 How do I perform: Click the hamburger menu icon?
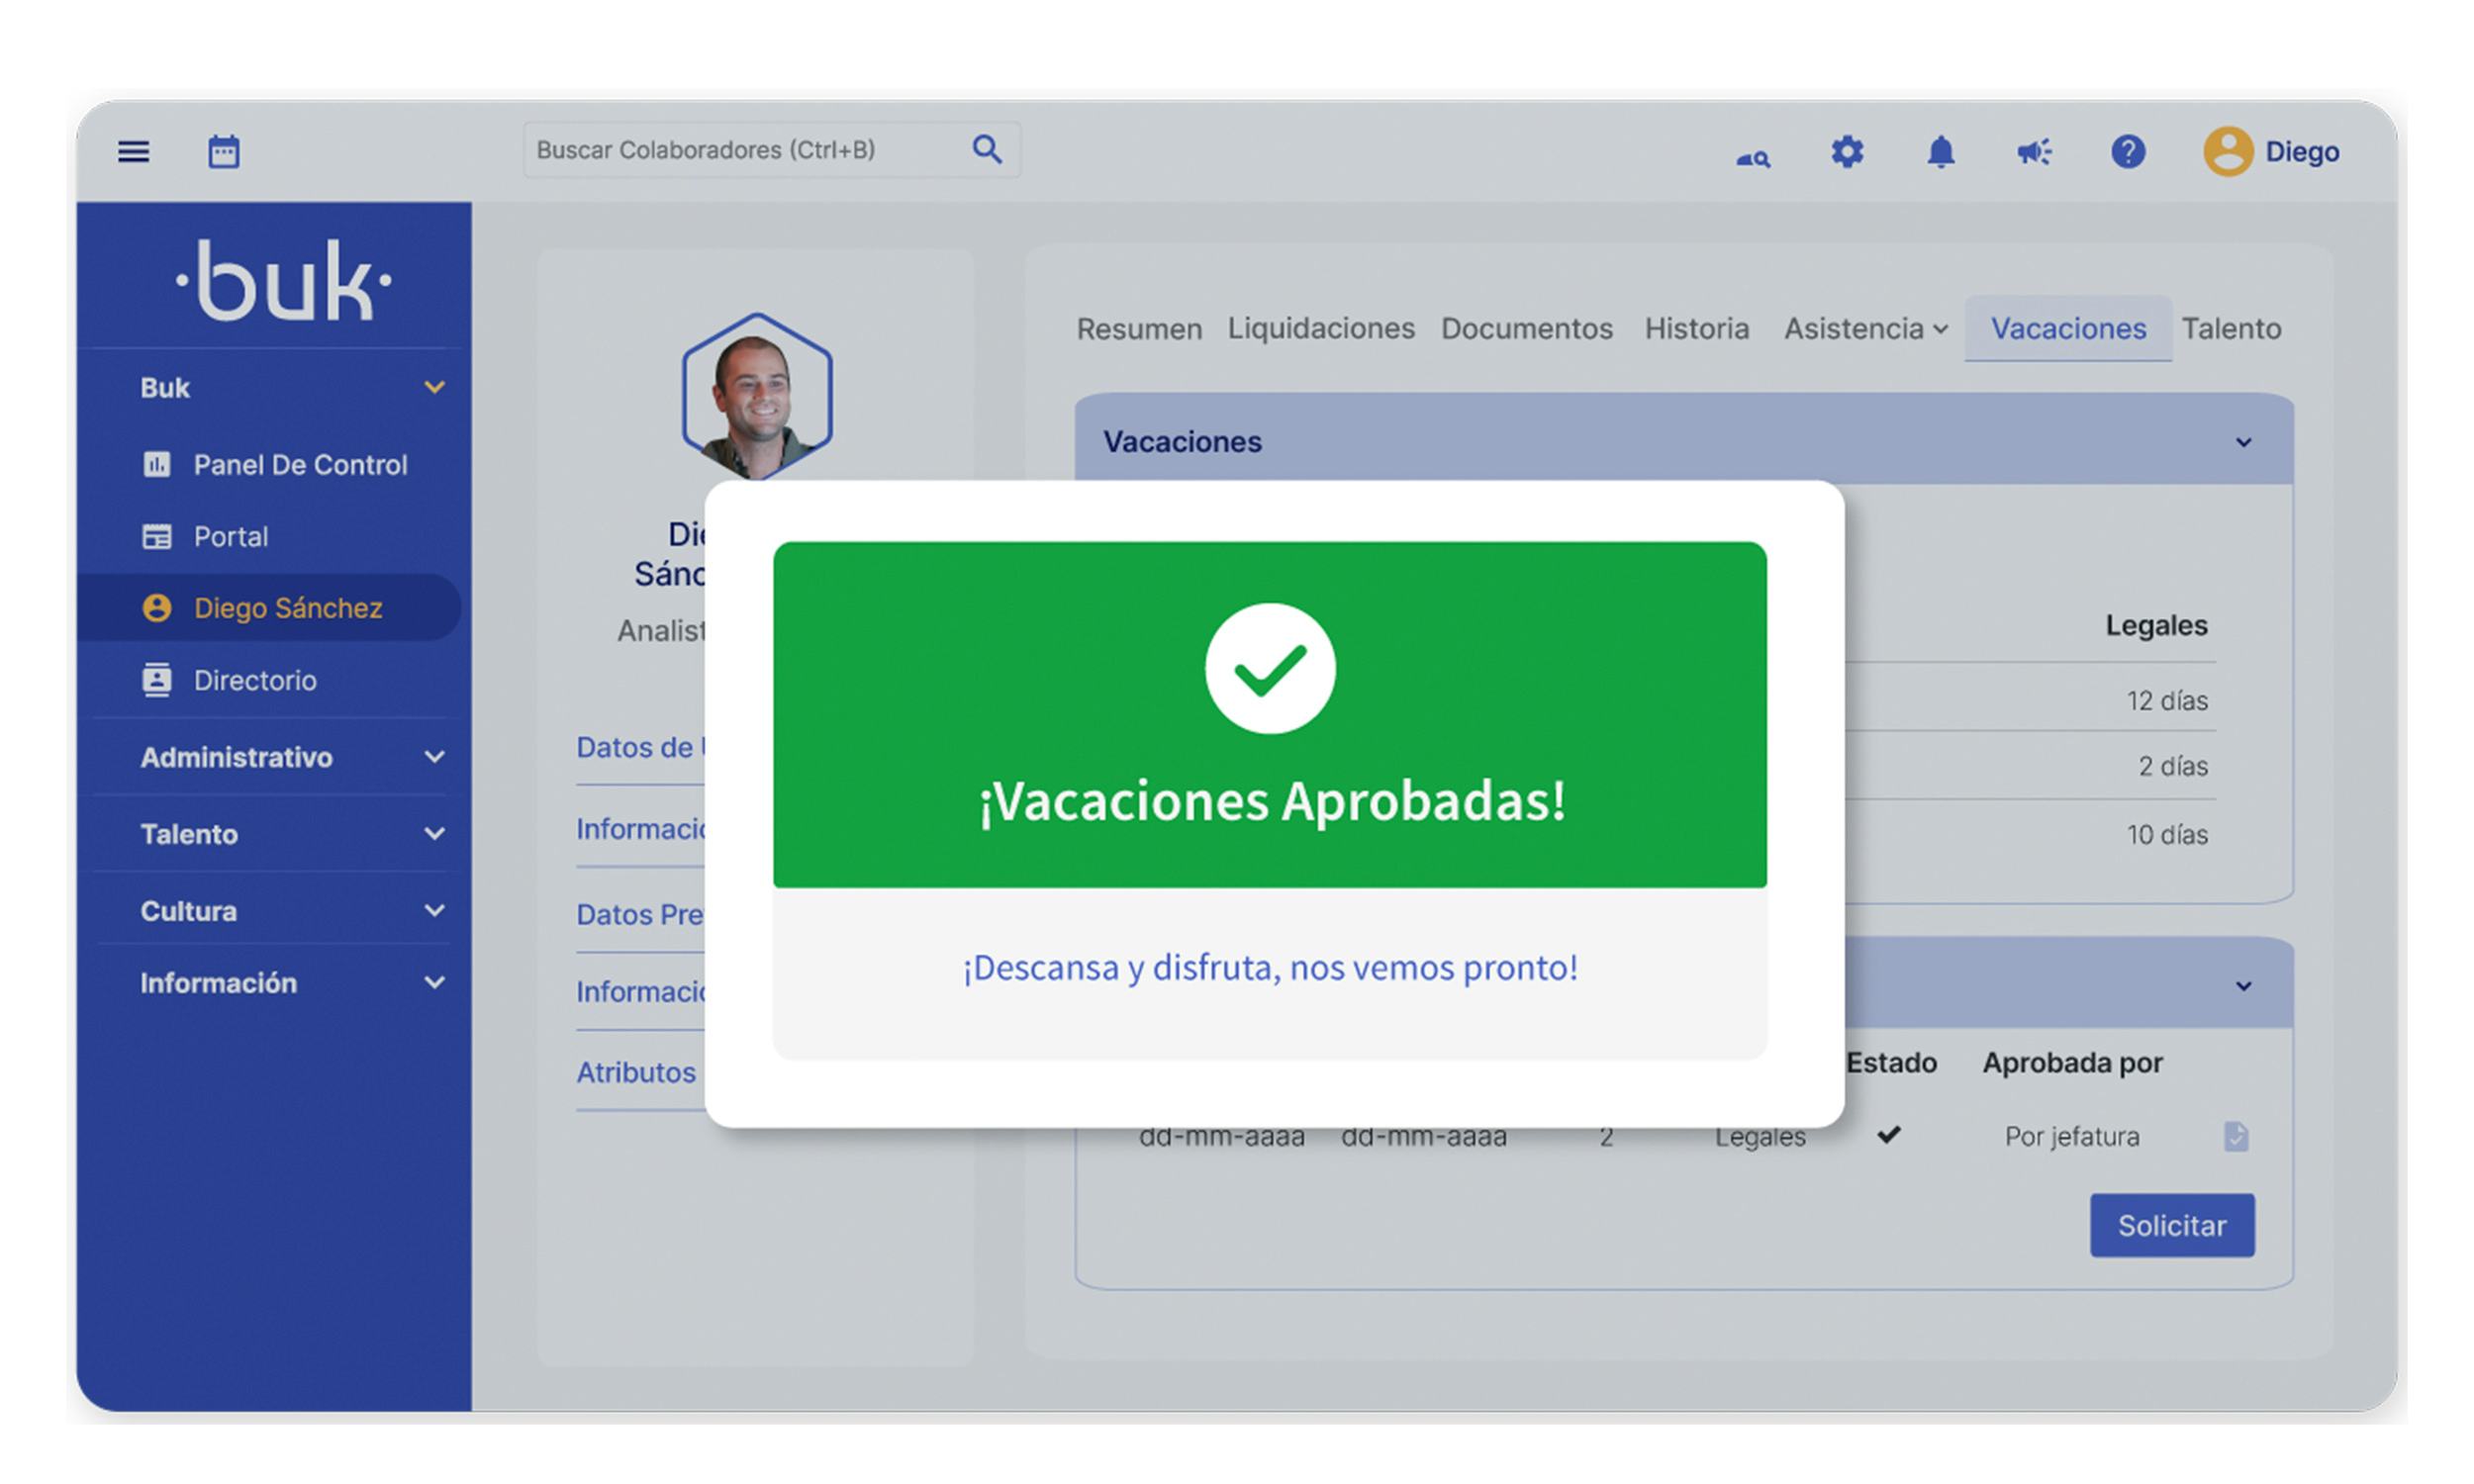(x=133, y=150)
